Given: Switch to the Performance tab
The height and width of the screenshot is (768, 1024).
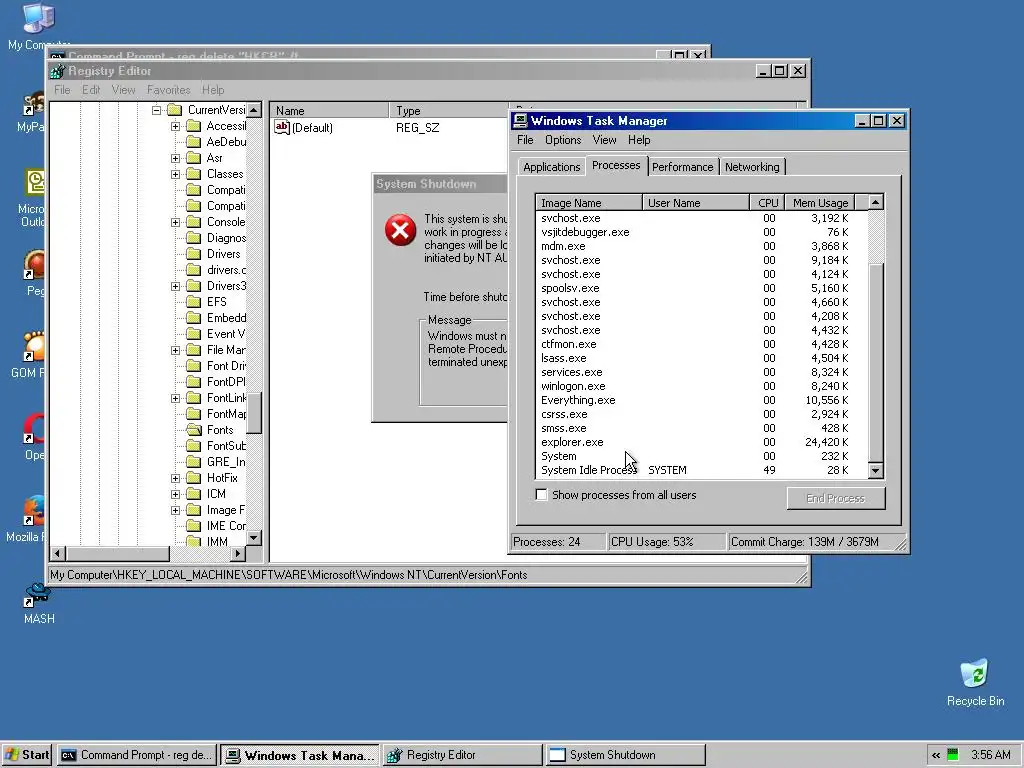Looking at the screenshot, I should (682, 167).
